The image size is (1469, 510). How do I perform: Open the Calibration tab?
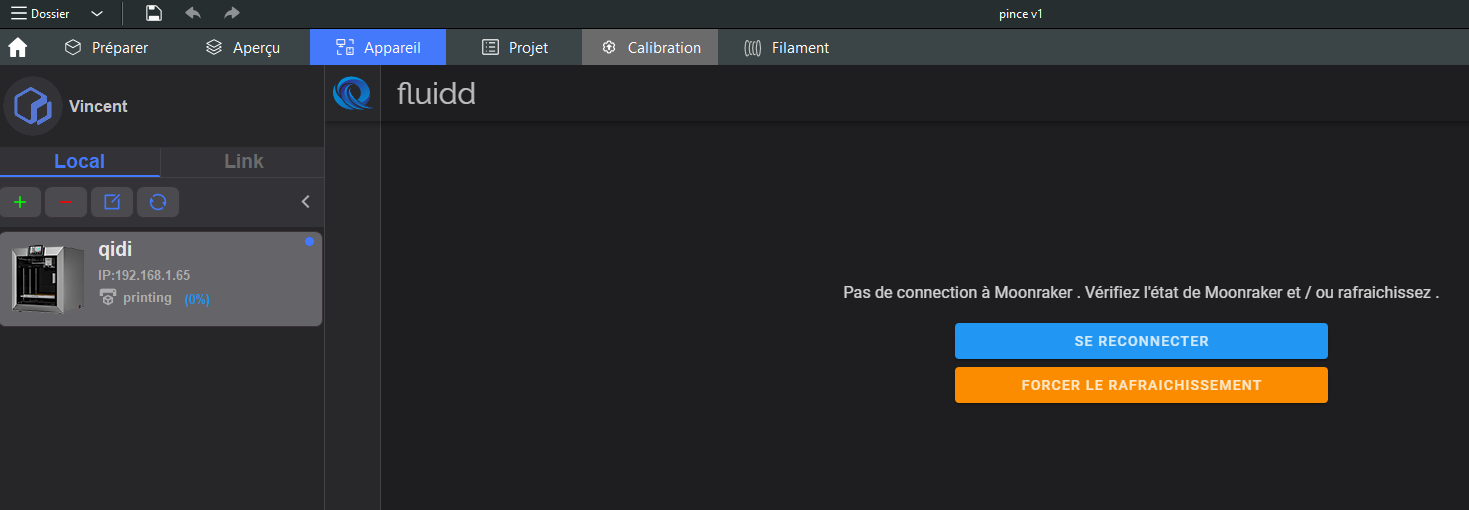pyautogui.click(x=650, y=47)
